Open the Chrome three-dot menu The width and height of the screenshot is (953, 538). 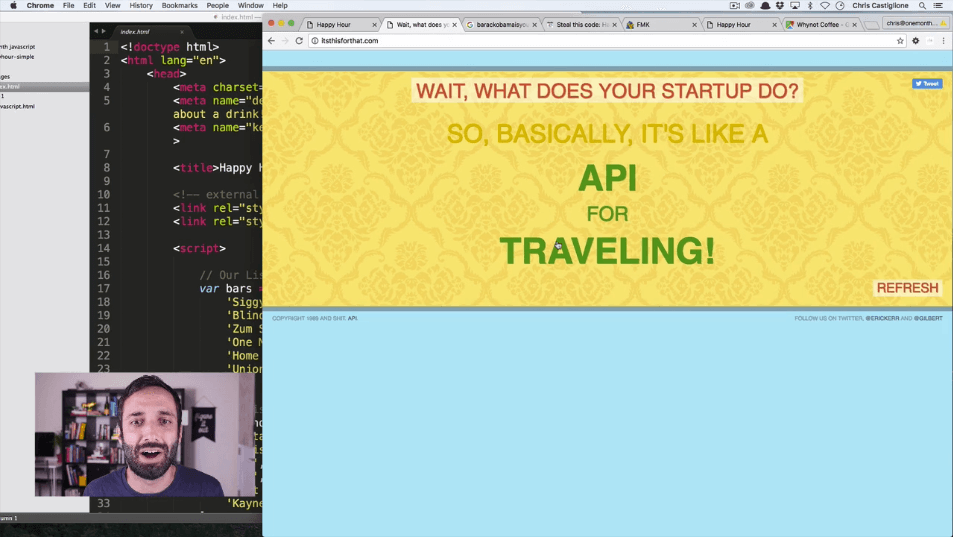tap(943, 41)
